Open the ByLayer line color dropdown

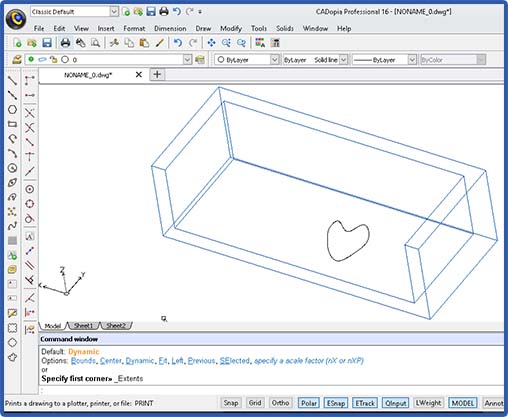274,60
